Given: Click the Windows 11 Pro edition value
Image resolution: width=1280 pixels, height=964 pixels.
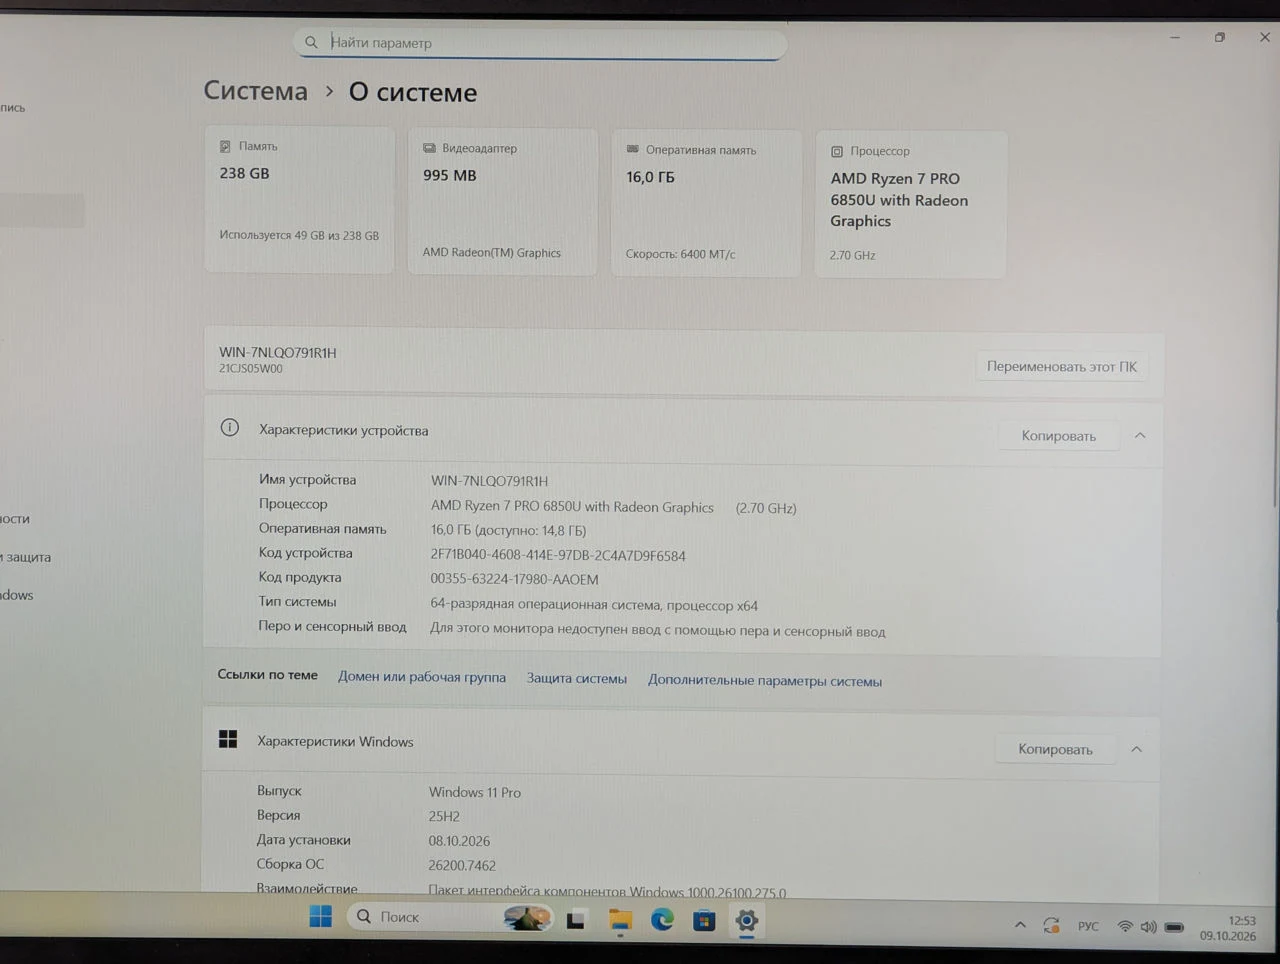Looking at the screenshot, I should point(475,792).
